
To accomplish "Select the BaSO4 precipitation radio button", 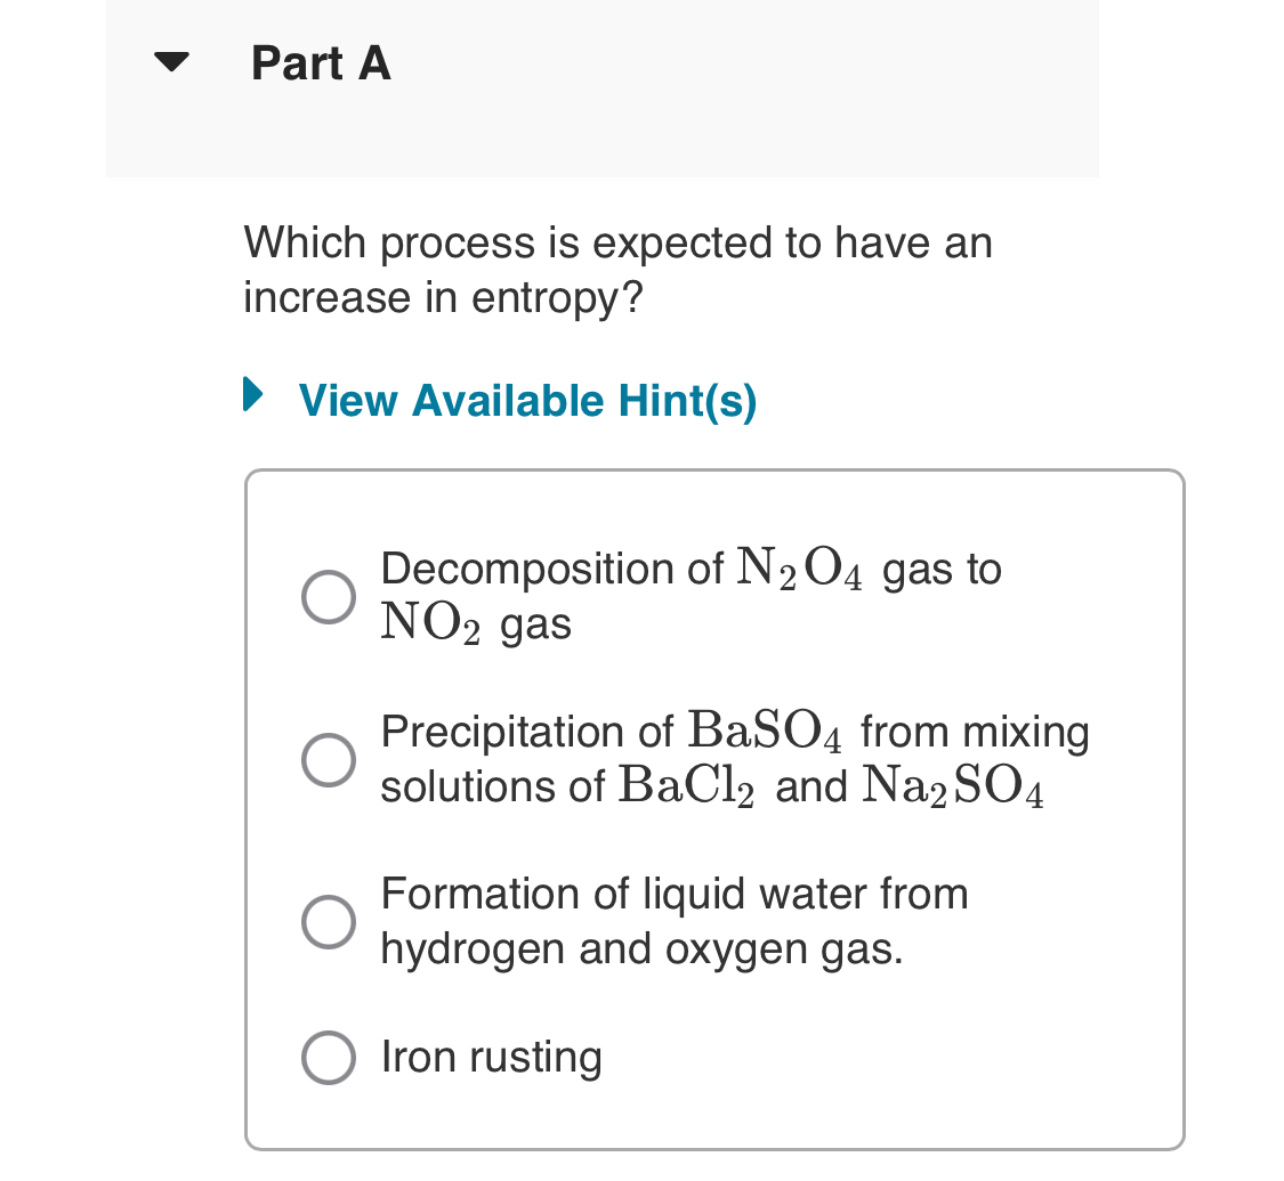I will (x=328, y=760).
